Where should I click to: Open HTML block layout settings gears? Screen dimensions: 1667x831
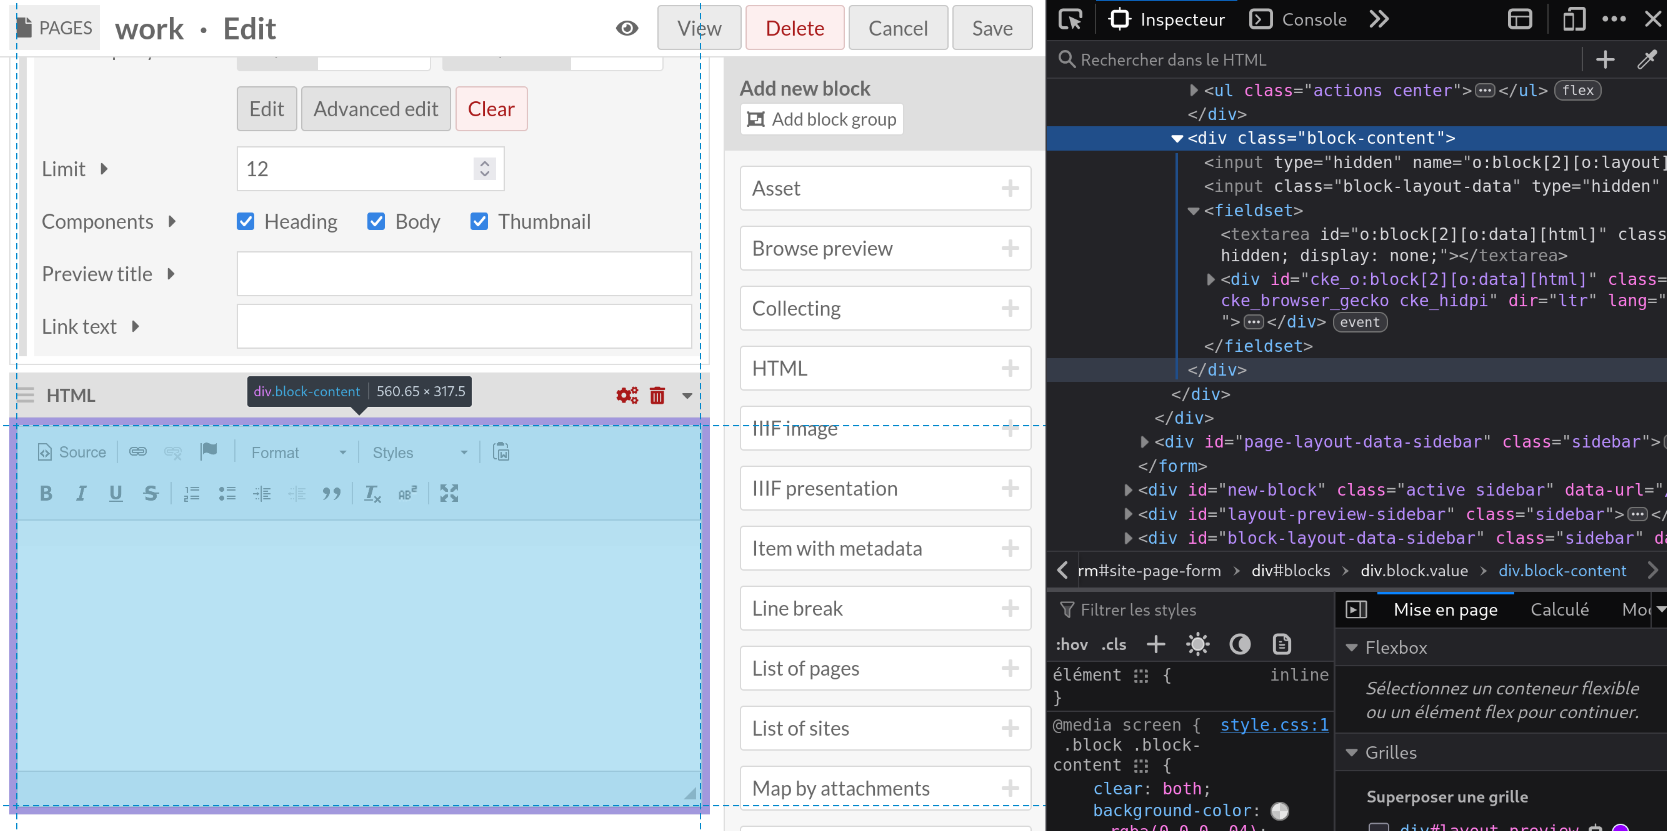pyautogui.click(x=627, y=396)
